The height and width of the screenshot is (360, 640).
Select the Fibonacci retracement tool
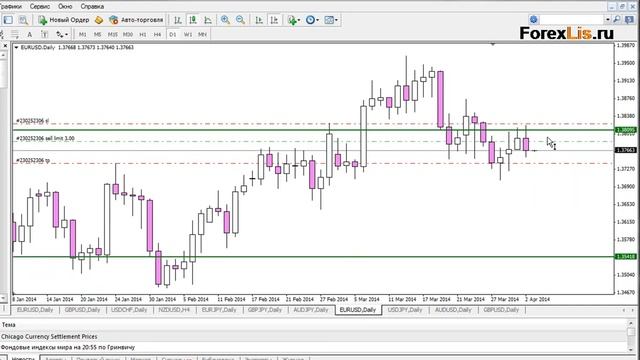pyautogui.click(x=15, y=34)
